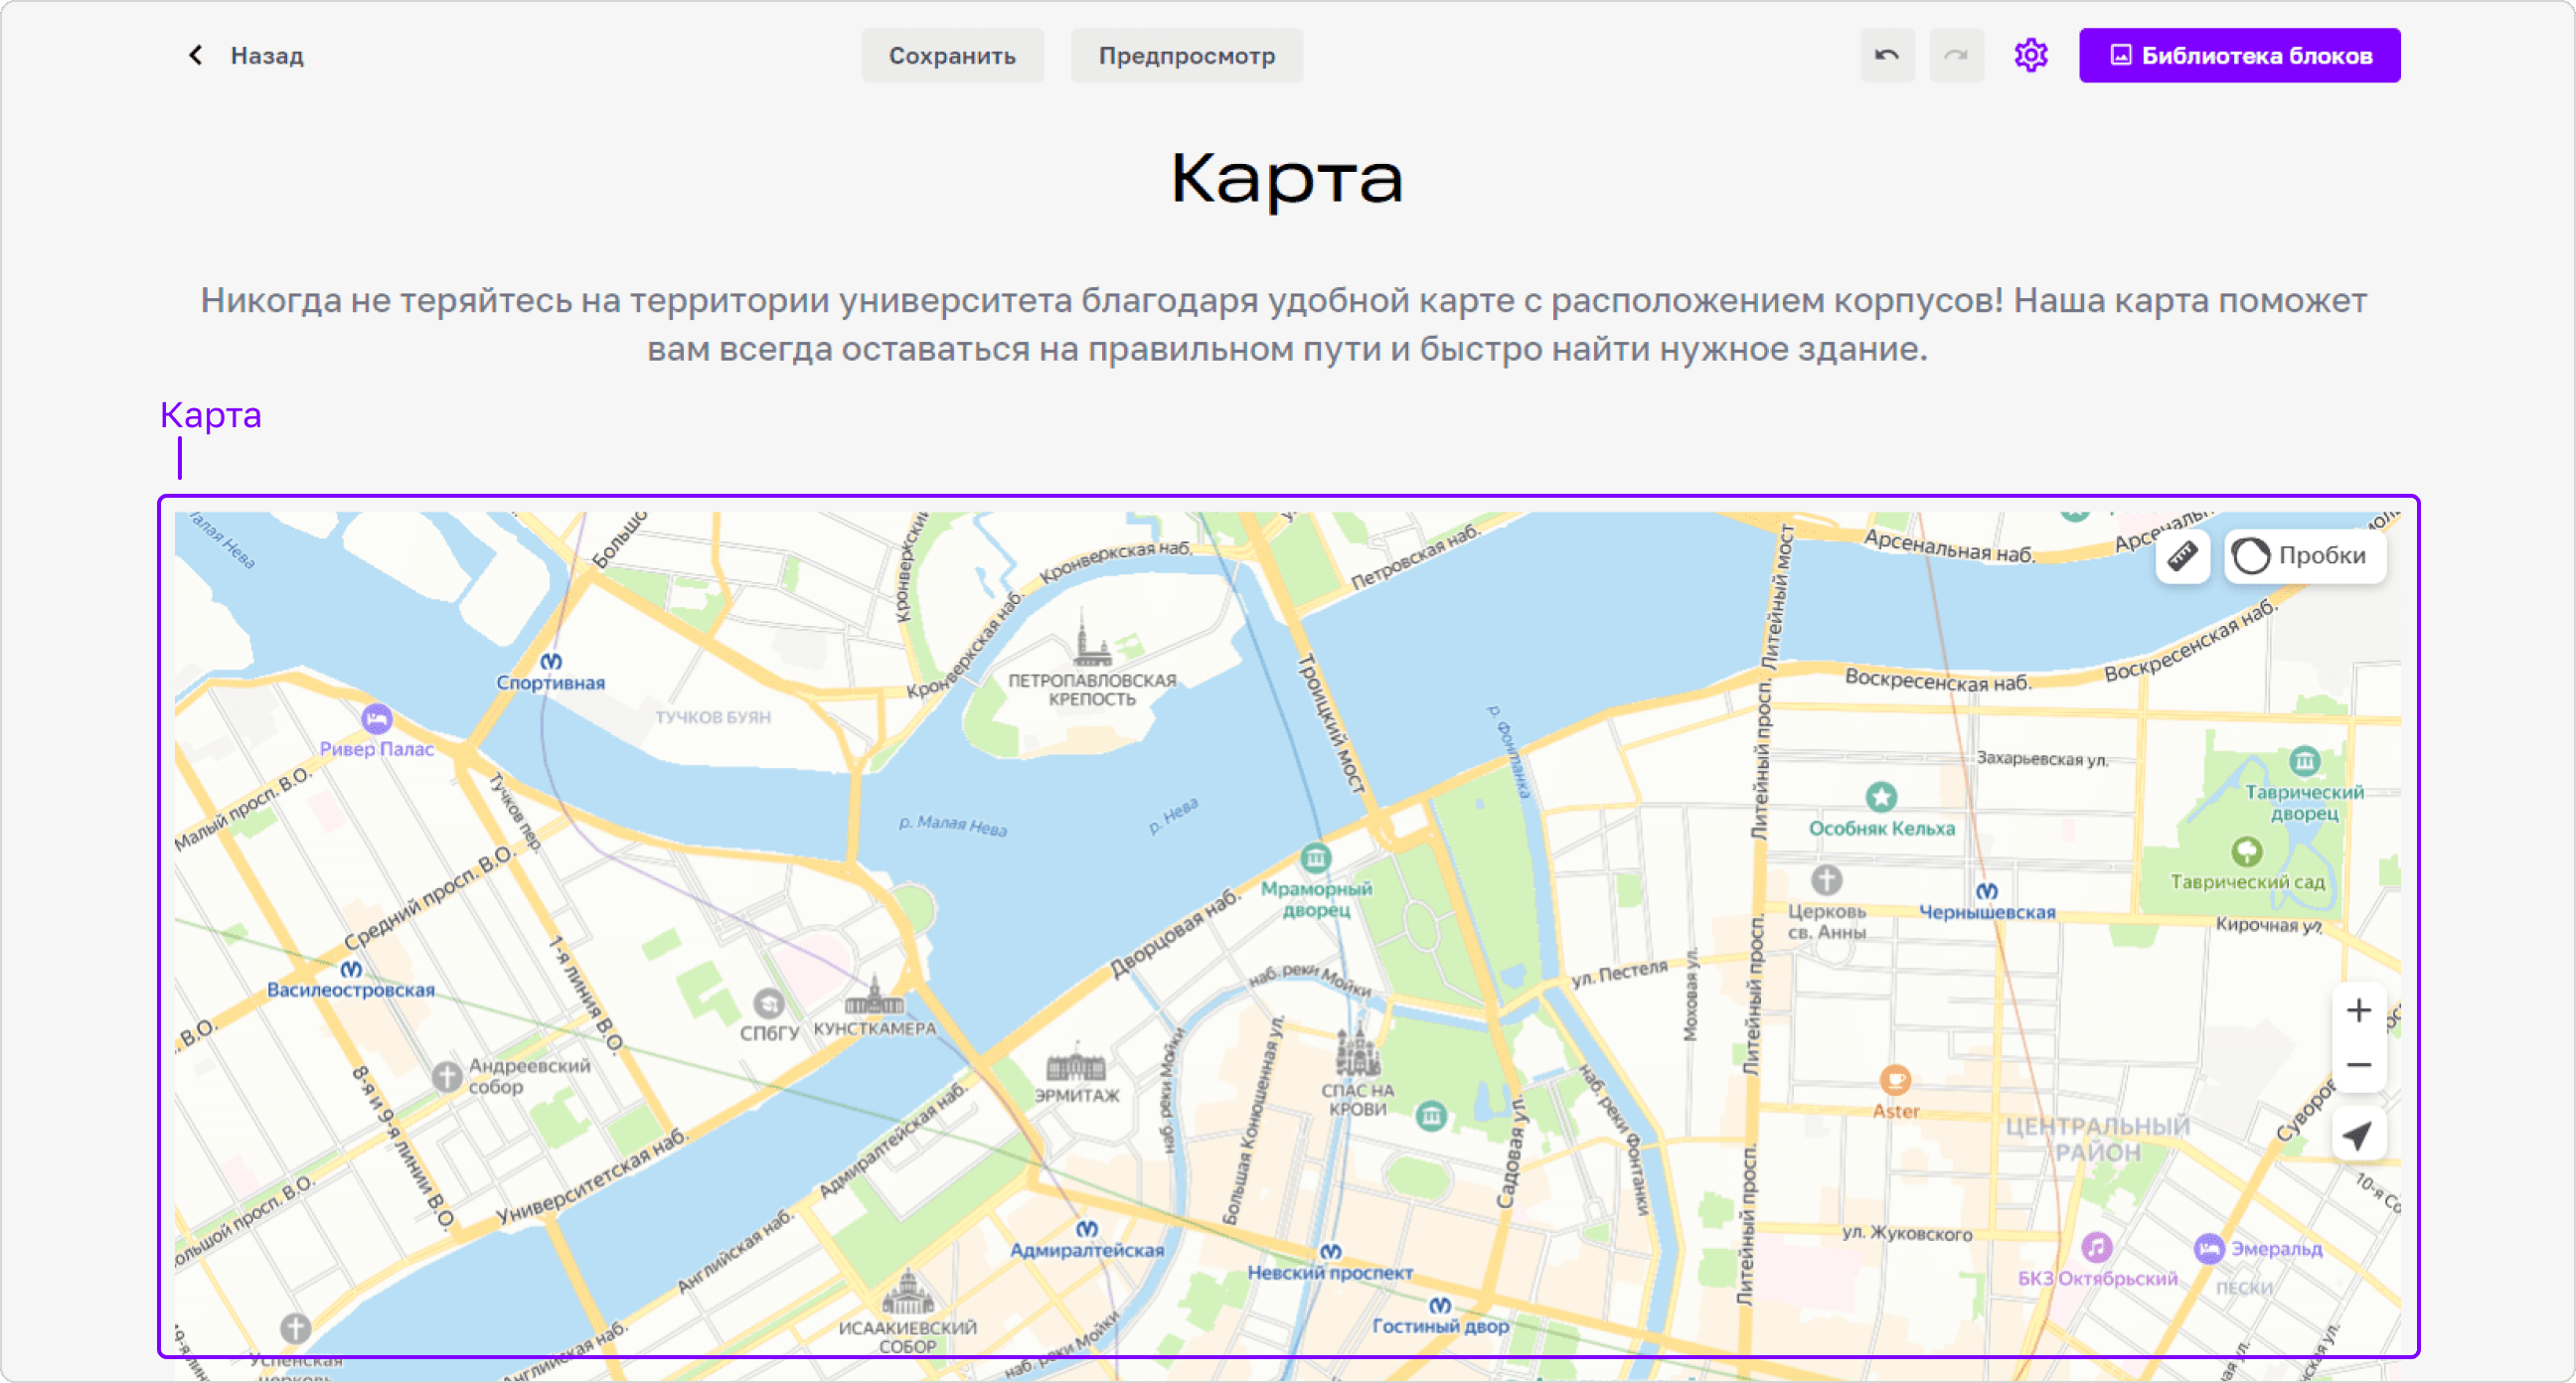Select the Особняк Кельха star marker
Screen dimensions: 2576x1383
(1881, 797)
